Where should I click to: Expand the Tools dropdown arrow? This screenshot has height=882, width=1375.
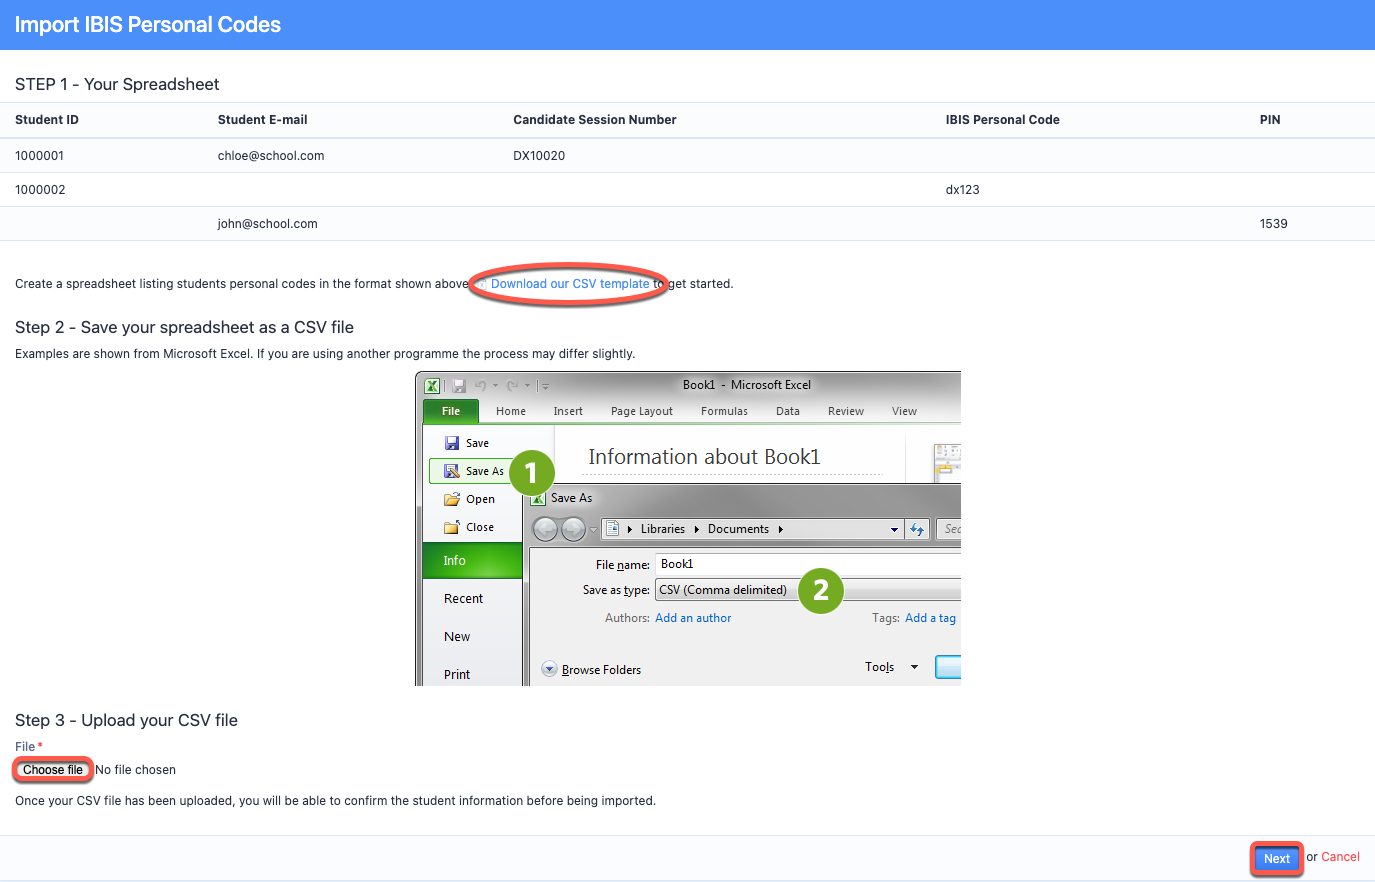[914, 667]
